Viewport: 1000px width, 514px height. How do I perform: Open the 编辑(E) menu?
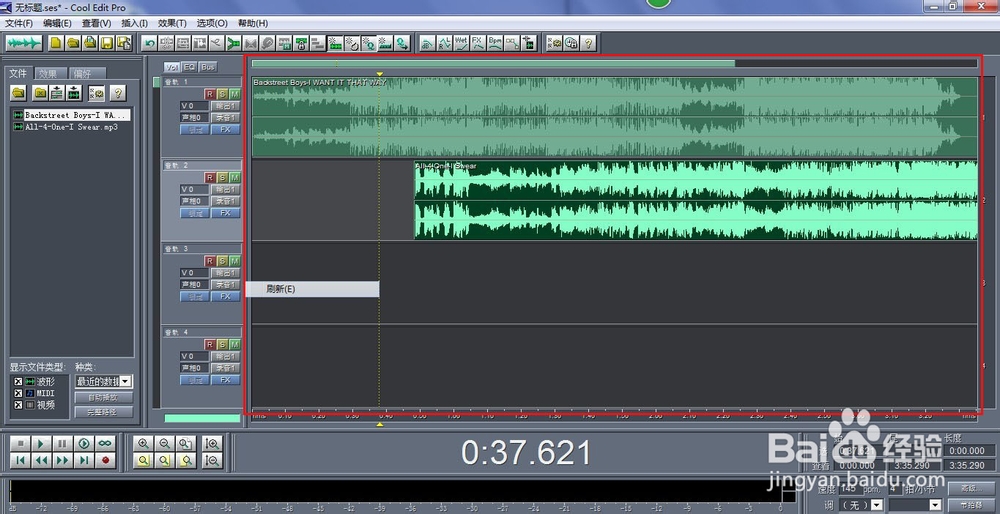(x=57, y=23)
